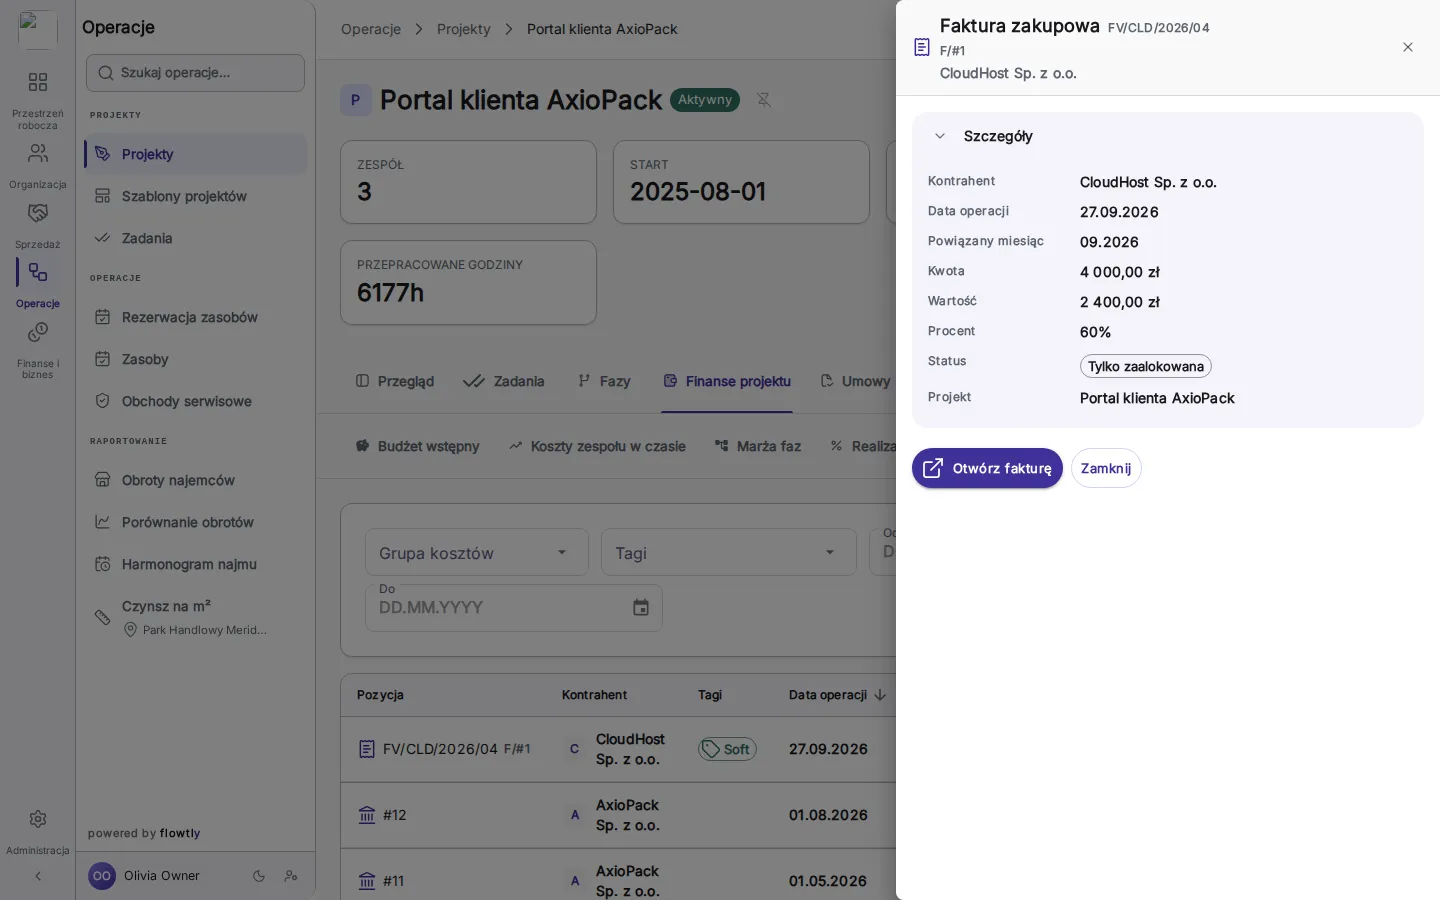Open Przestrzeń robocza workspace icon
Viewport: 1440px width, 900px height.
38,82
